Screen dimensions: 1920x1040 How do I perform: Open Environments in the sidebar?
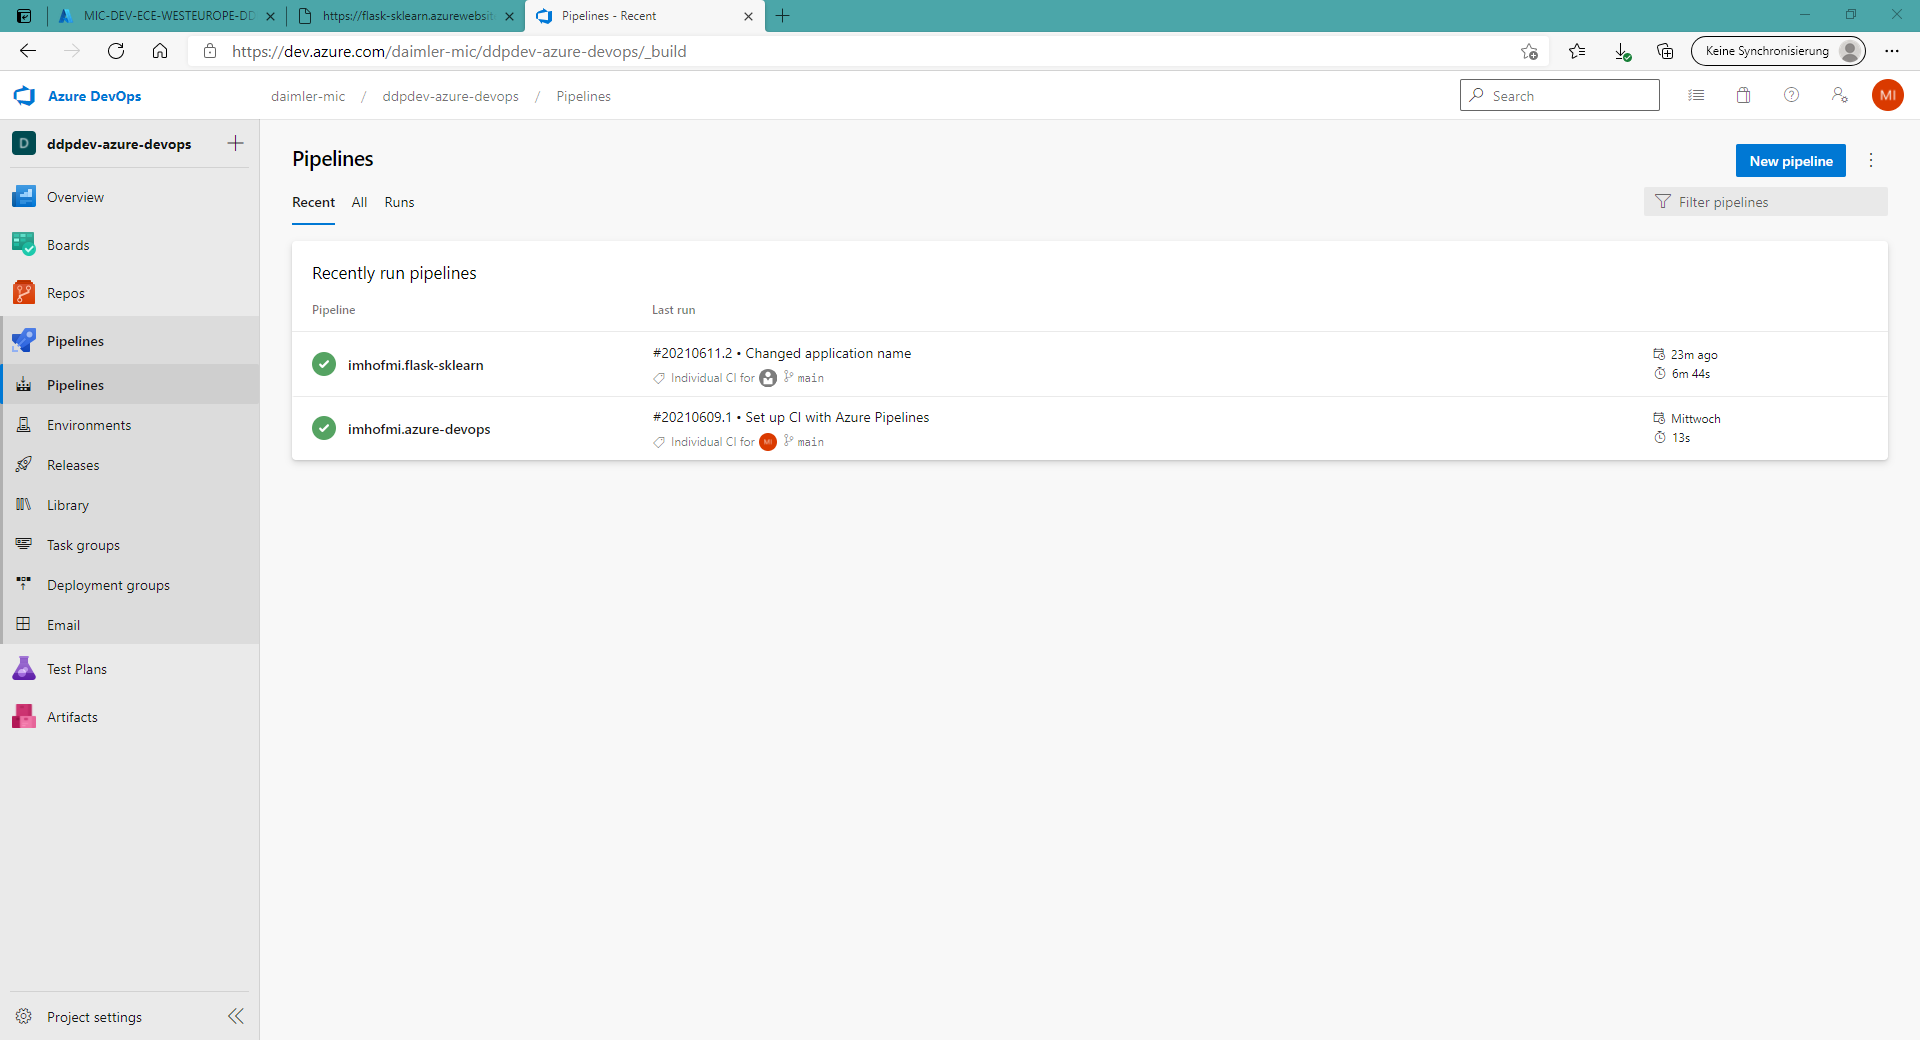pos(130,425)
